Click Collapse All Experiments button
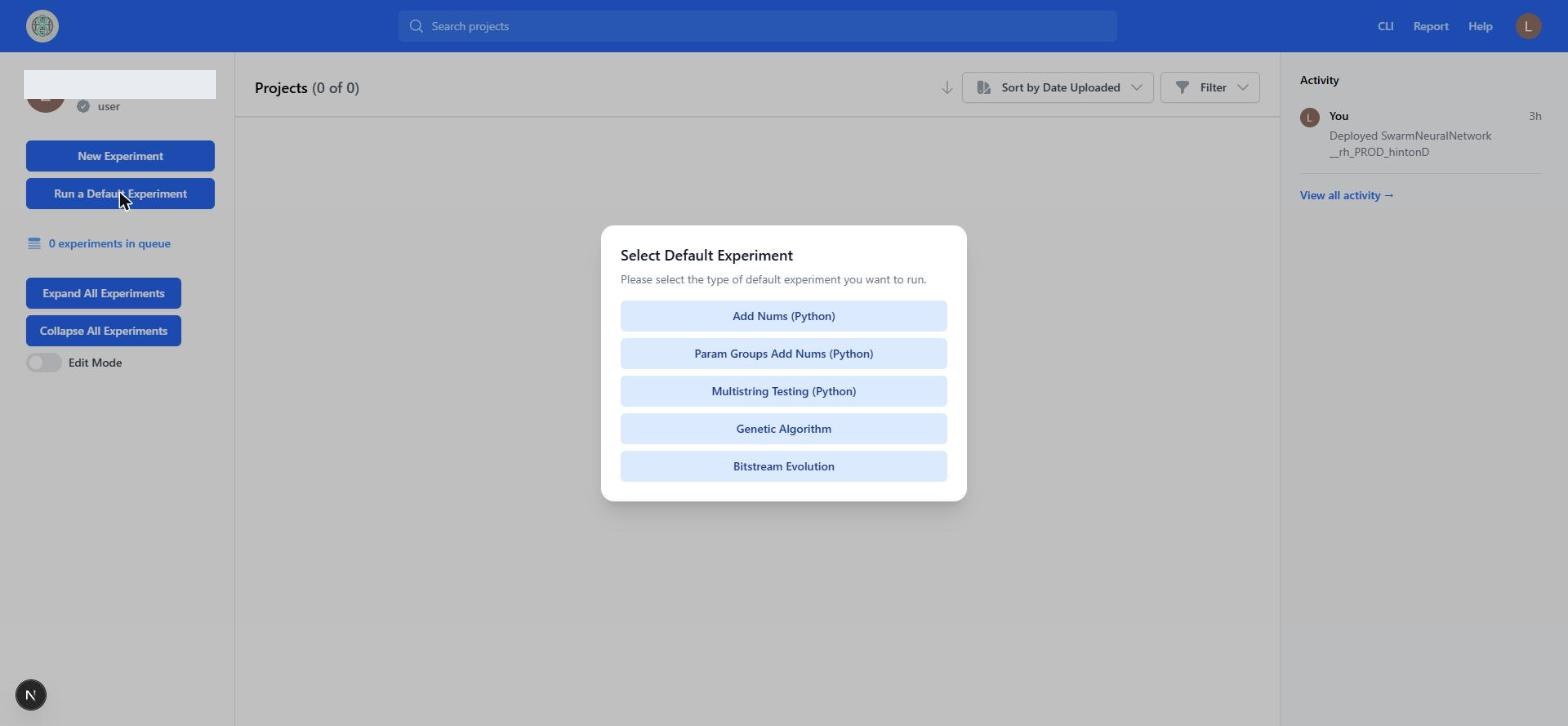 [x=103, y=331]
